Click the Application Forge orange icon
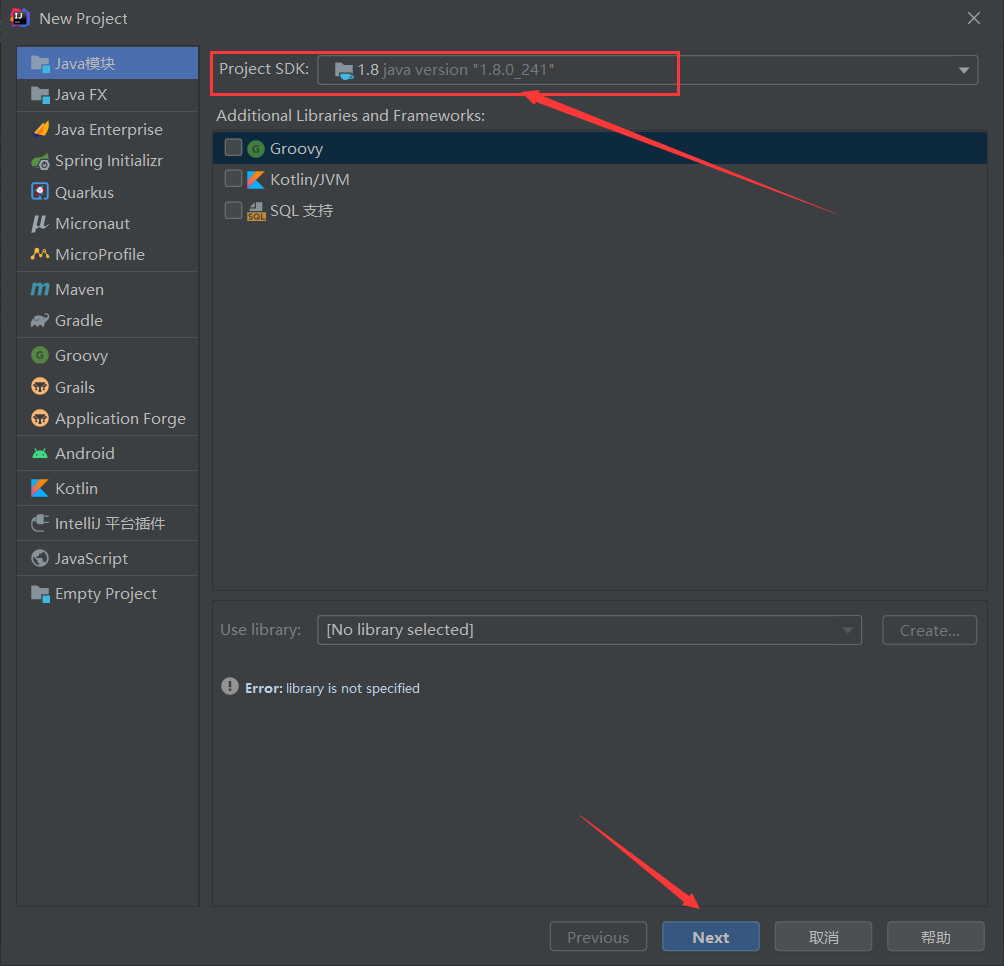The height and width of the screenshot is (966, 1004). 40,418
